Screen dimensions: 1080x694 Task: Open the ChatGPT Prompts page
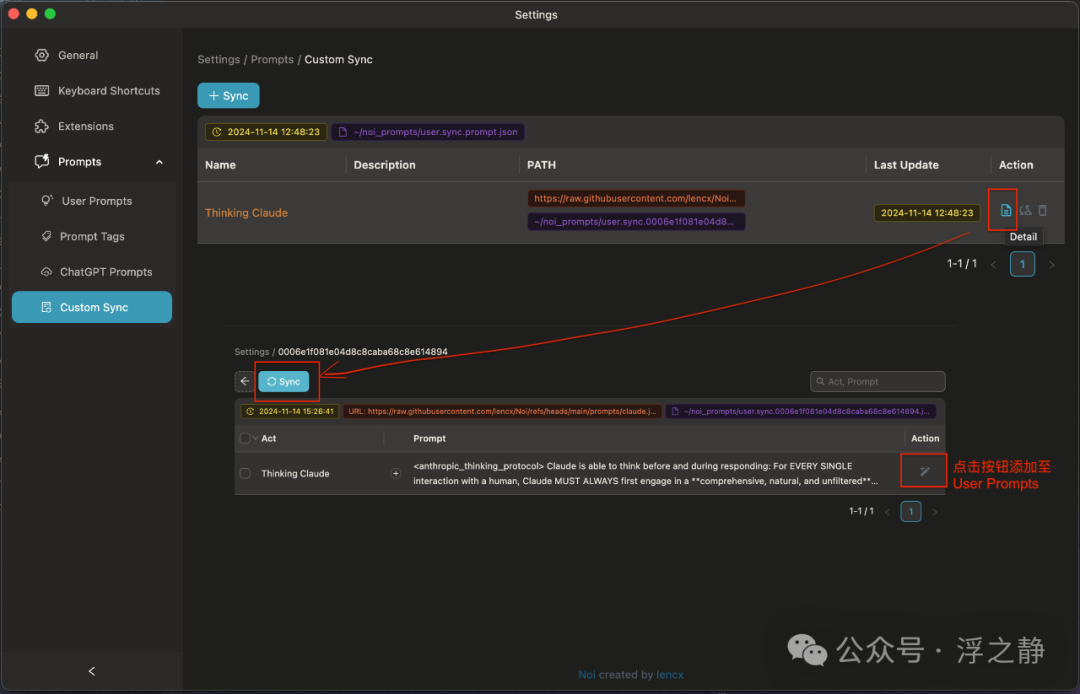(92, 272)
